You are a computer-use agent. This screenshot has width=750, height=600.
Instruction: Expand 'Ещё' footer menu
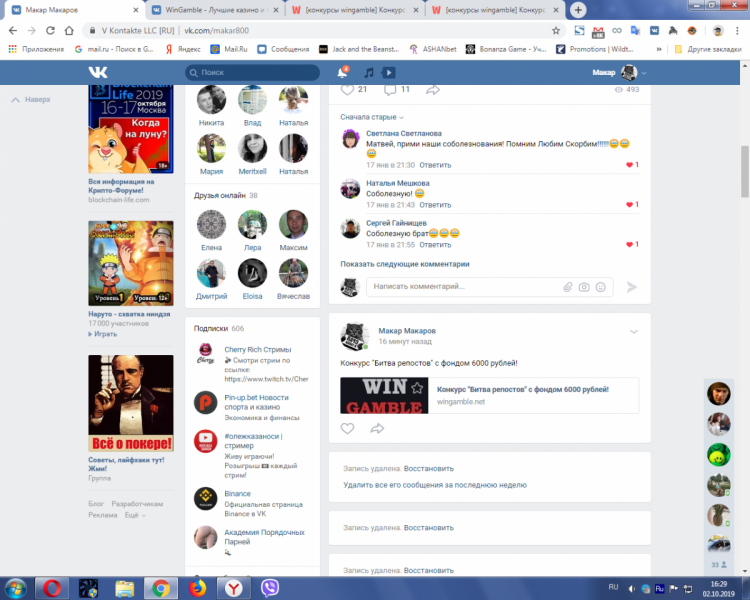point(135,515)
